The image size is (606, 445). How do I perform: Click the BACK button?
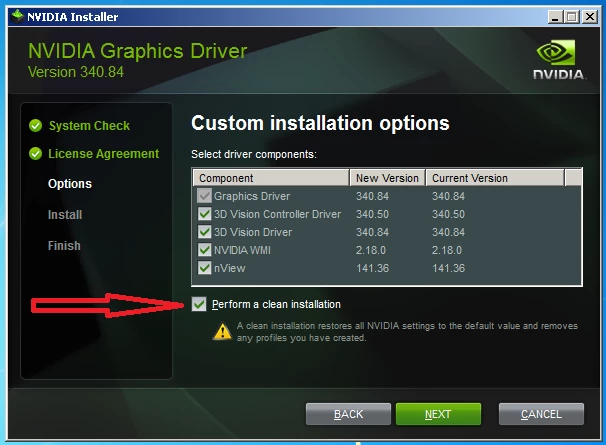coord(348,414)
